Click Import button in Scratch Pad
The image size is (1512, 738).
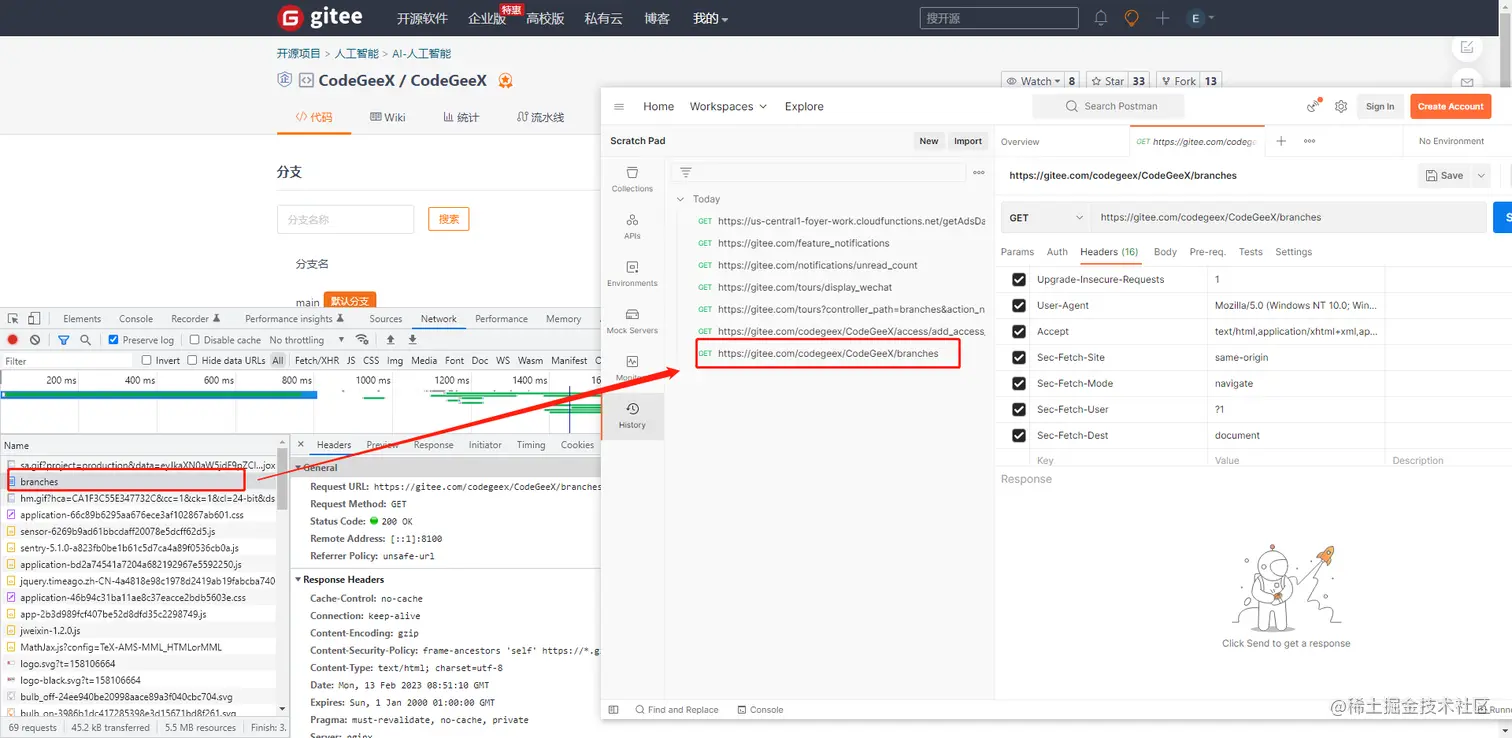tap(968, 141)
